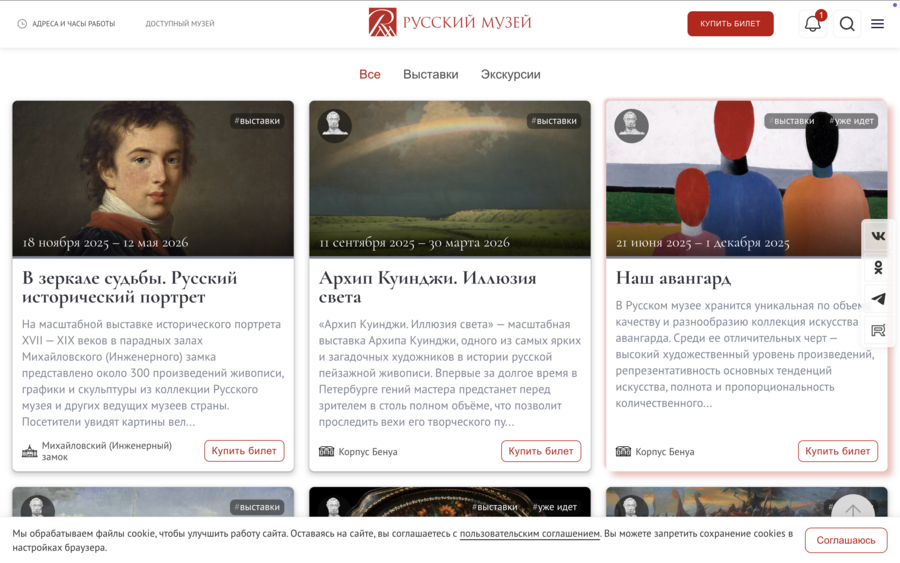Select the Все filter tab
The width and height of the screenshot is (900, 563).
pyautogui.click(x=370, y=74)
